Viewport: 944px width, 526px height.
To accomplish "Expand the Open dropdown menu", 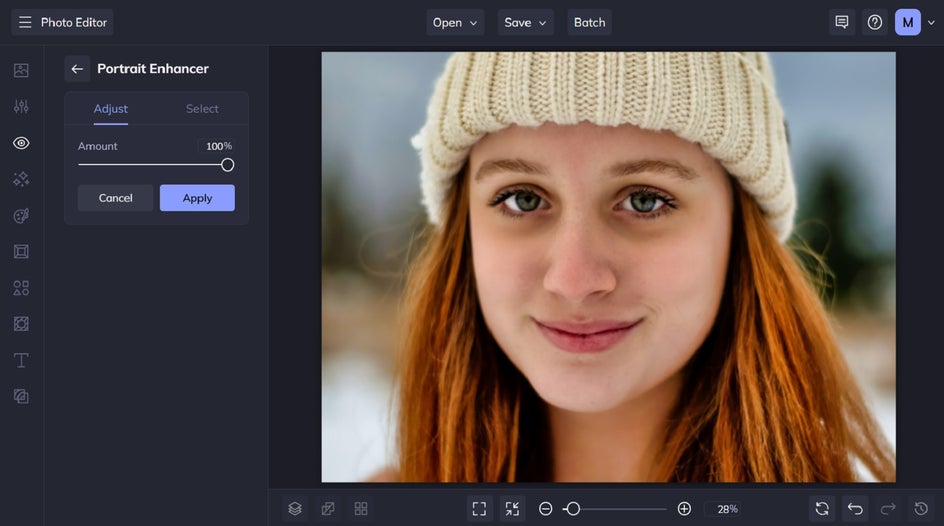I will 455,22.
